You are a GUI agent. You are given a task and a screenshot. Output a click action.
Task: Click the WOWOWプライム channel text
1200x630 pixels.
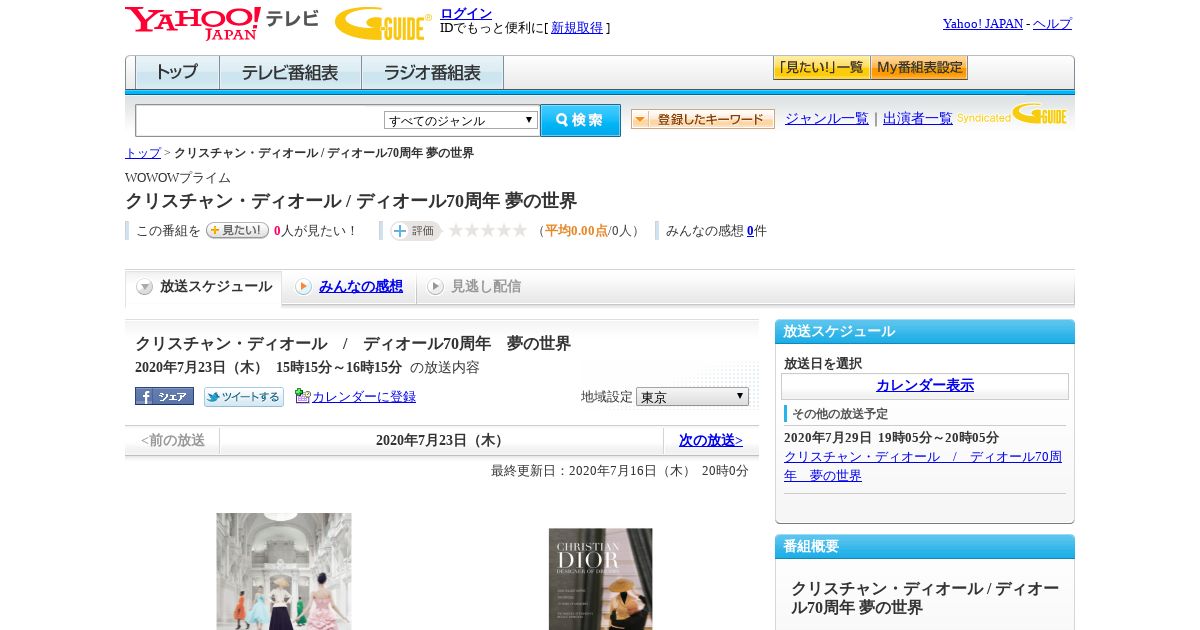[x=178, y=178]
